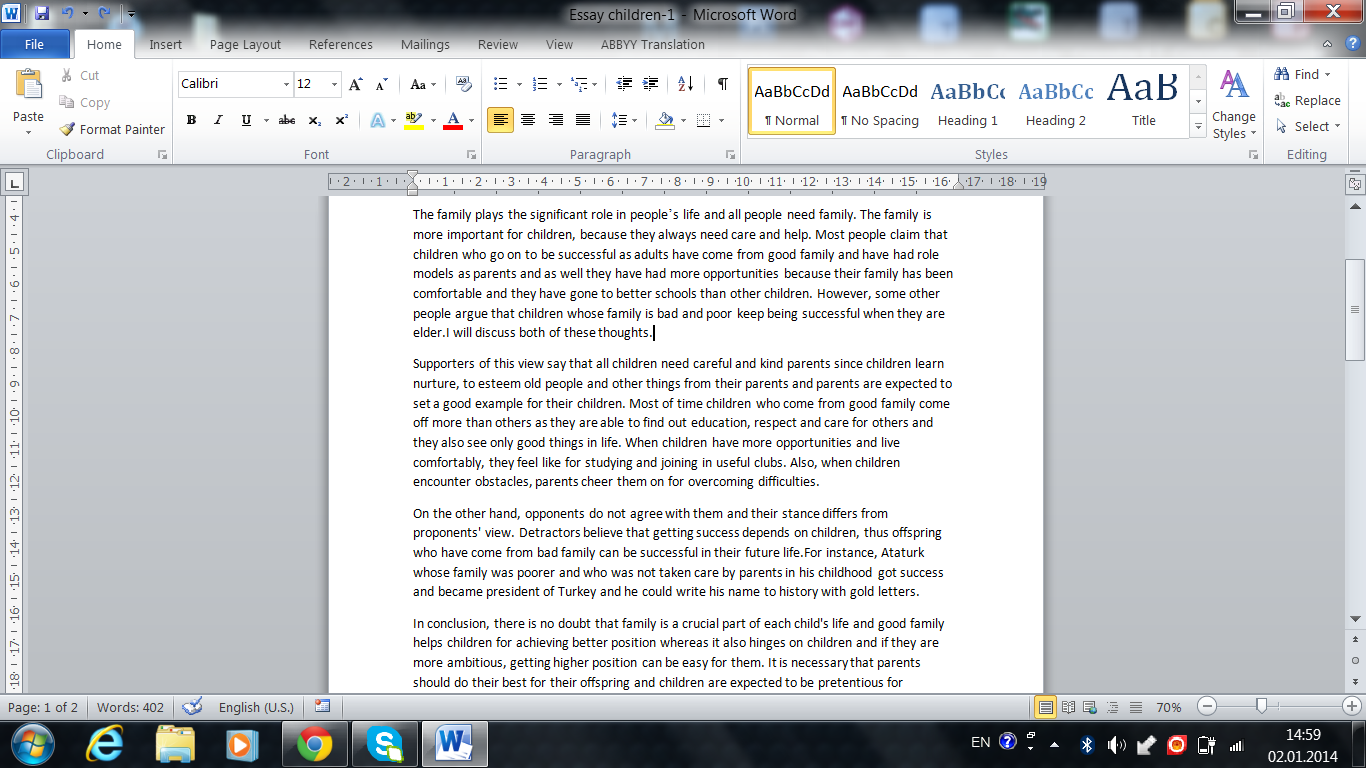Image resolution: width=1366 pixels, height=768 pixels.
Task: Apply the No Spacing style
Action: click(879, 101)
